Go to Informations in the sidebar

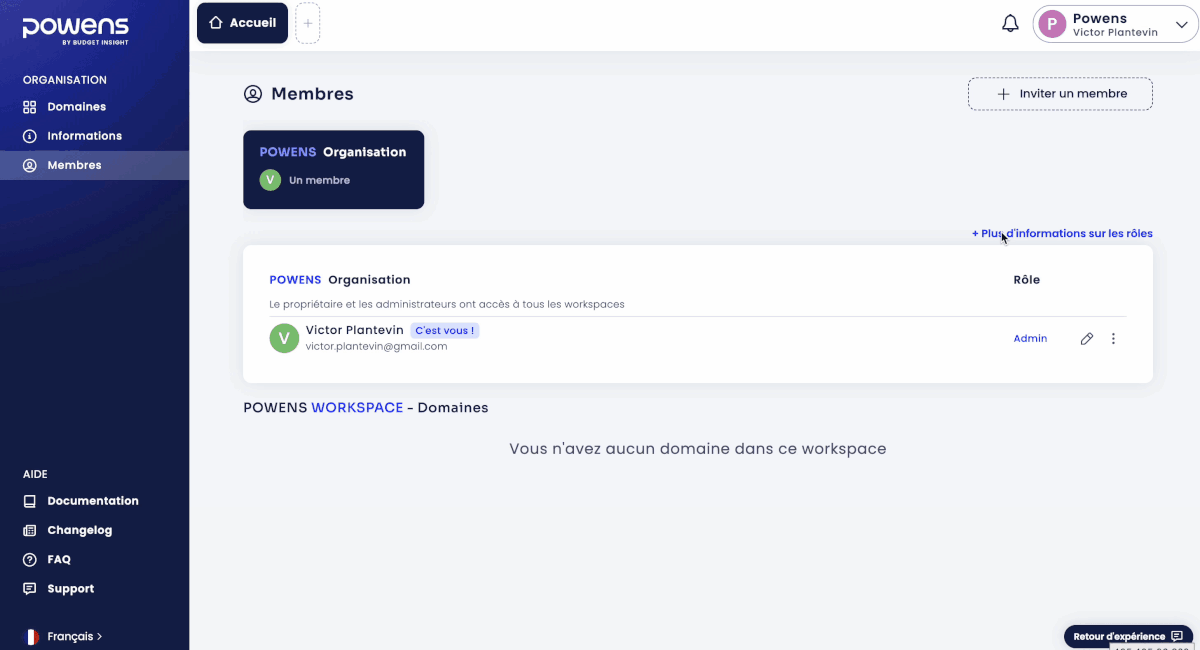[84, 136]
